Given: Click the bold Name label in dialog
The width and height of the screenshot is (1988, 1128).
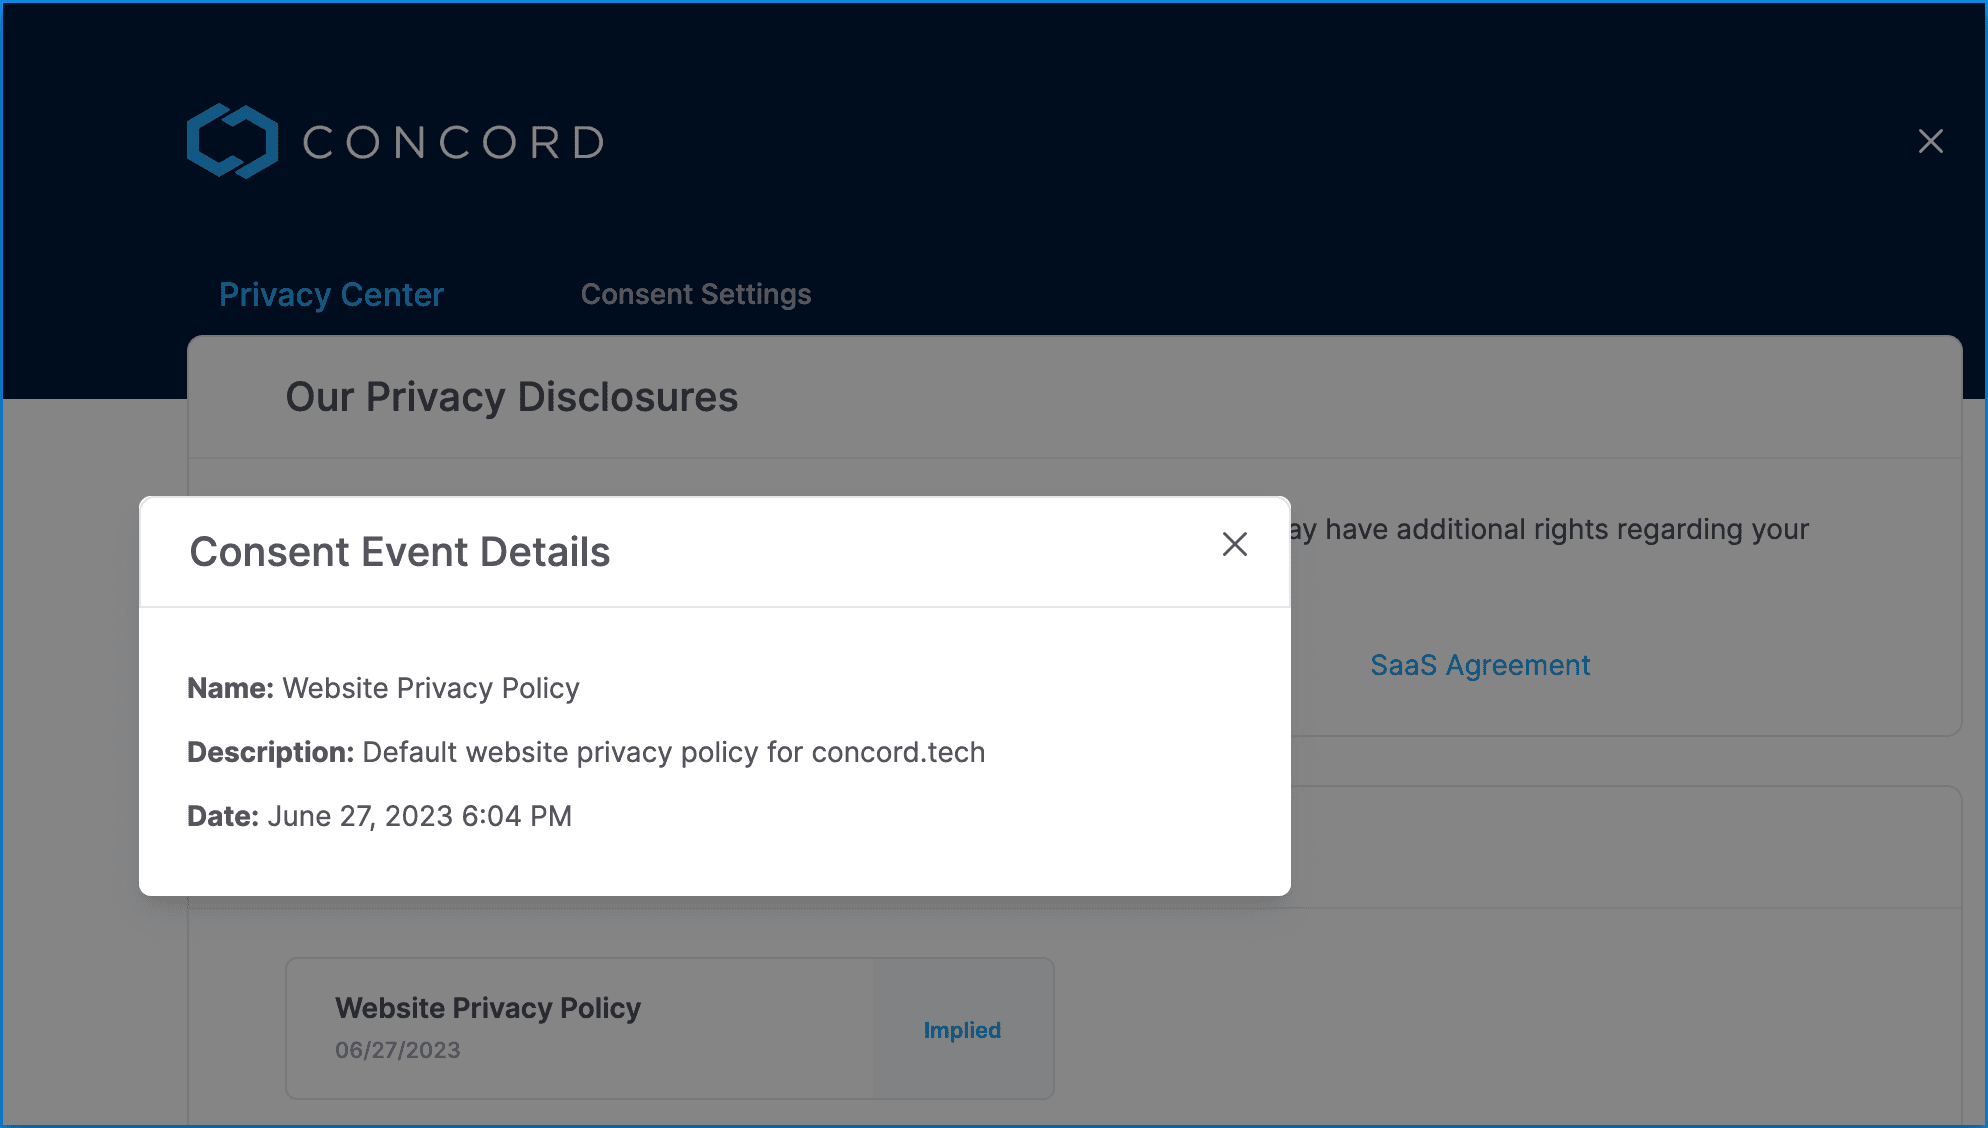Looking at the screenshot, I should [x=230, y=688].
